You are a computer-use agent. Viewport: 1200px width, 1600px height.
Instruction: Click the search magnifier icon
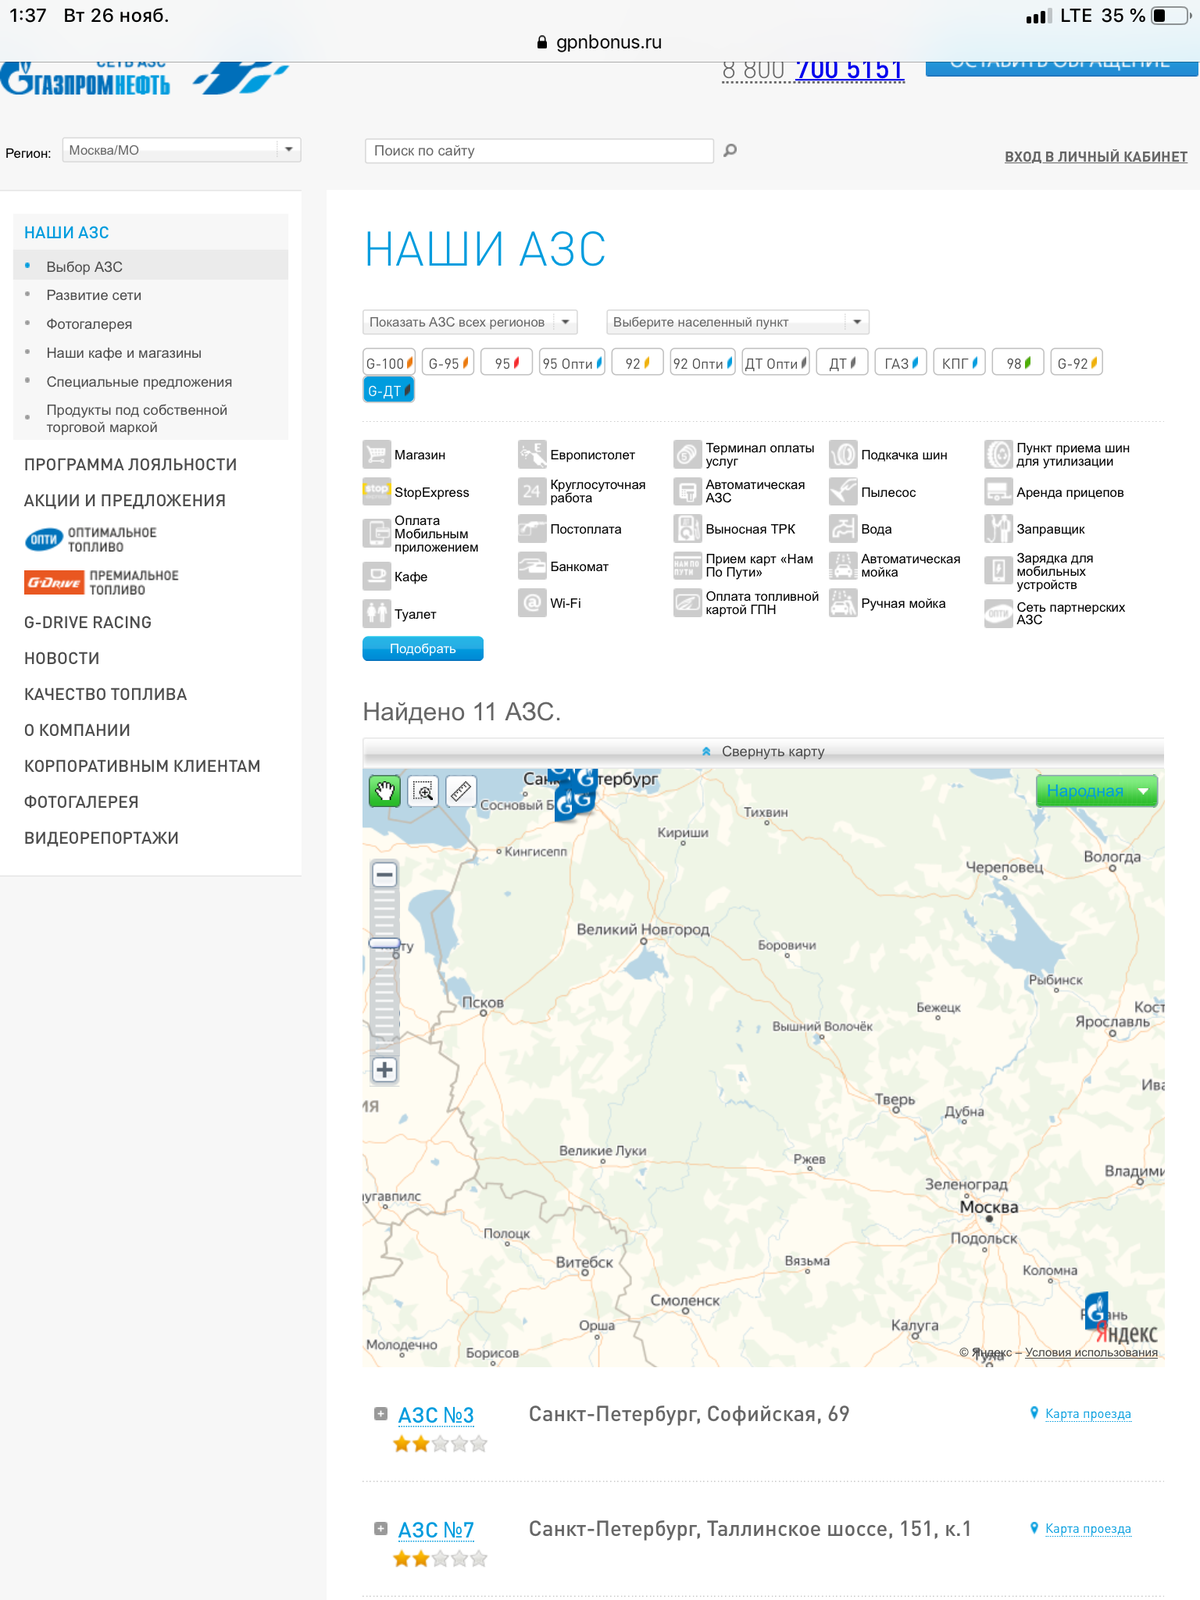pos(730,150)
